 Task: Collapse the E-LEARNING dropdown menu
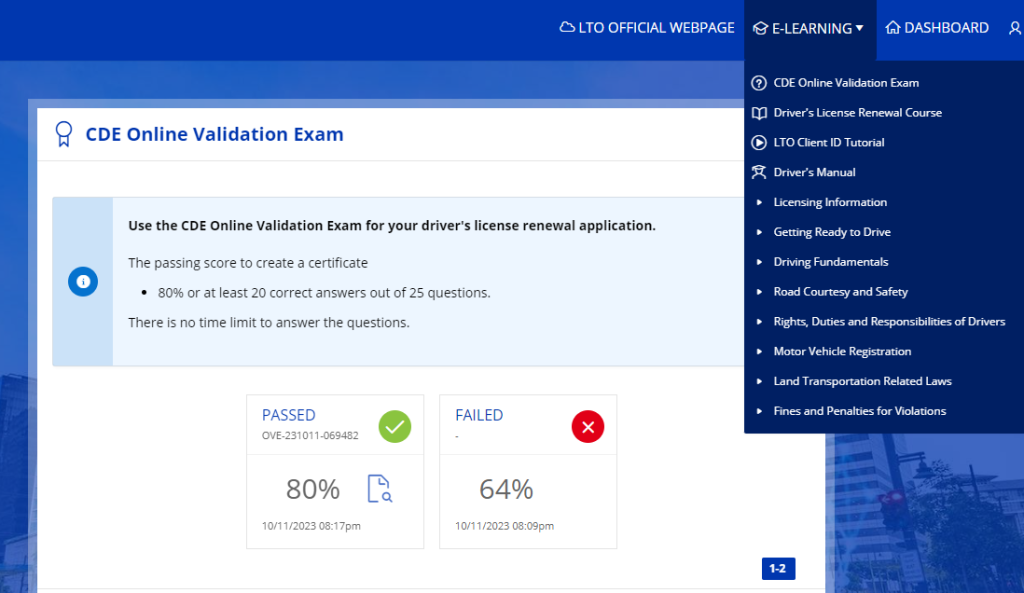808,28
